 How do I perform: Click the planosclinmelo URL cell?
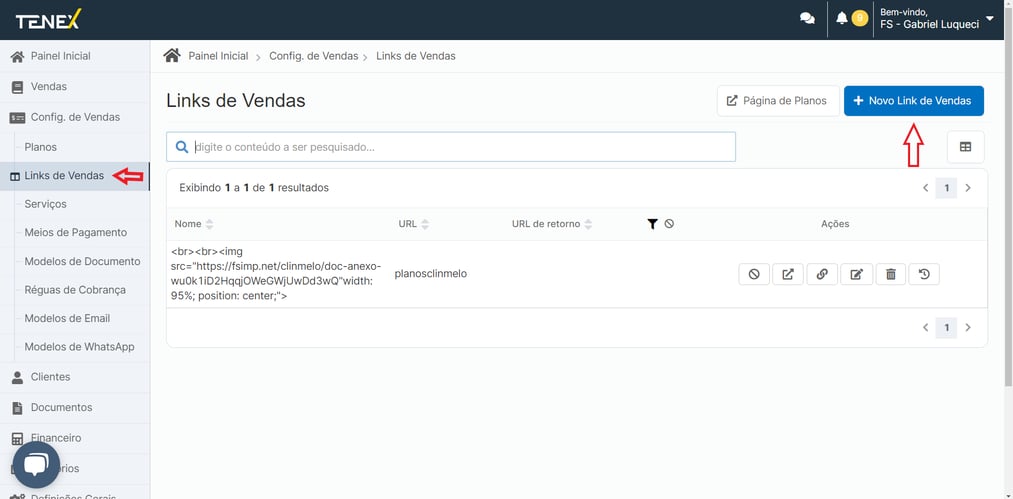pos(432,274)
